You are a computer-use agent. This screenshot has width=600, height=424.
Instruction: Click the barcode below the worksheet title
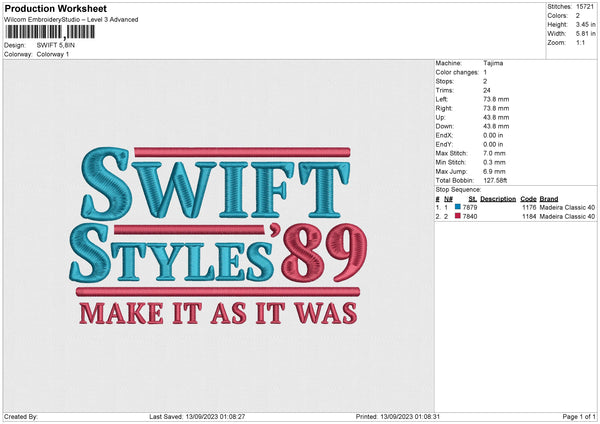(x=48, y=33)
